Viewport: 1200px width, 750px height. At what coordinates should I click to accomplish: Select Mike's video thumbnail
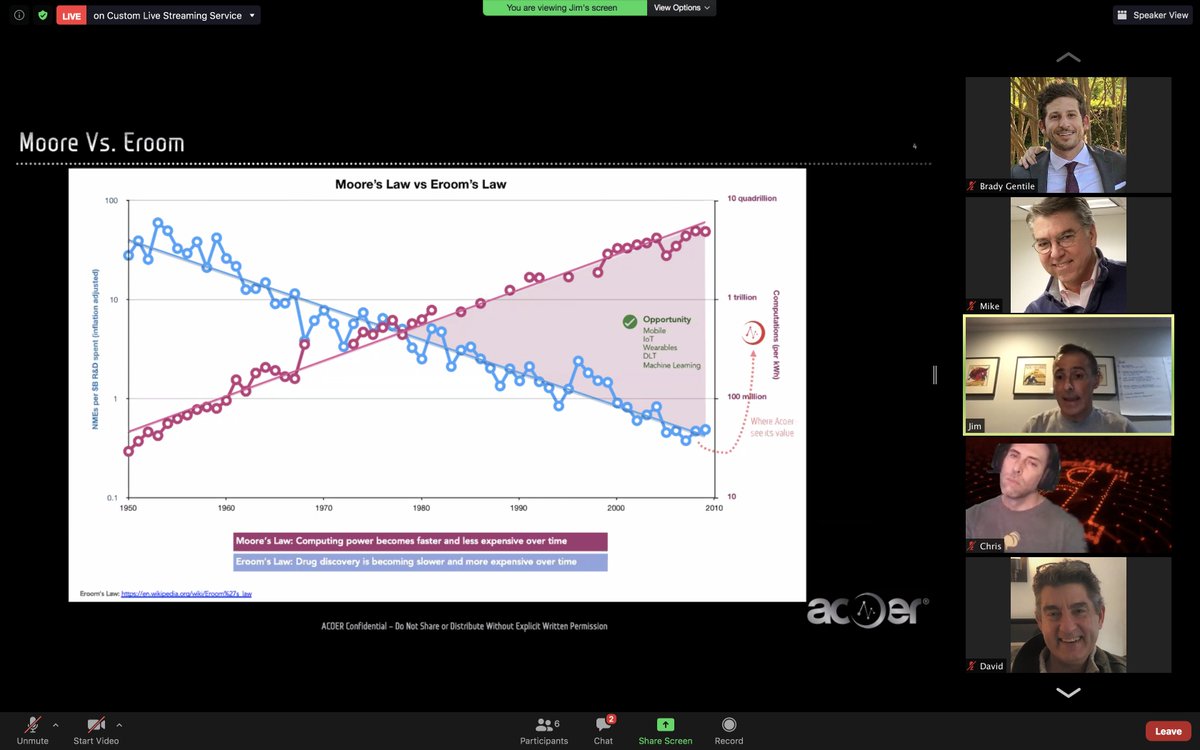pos(1068,255)
